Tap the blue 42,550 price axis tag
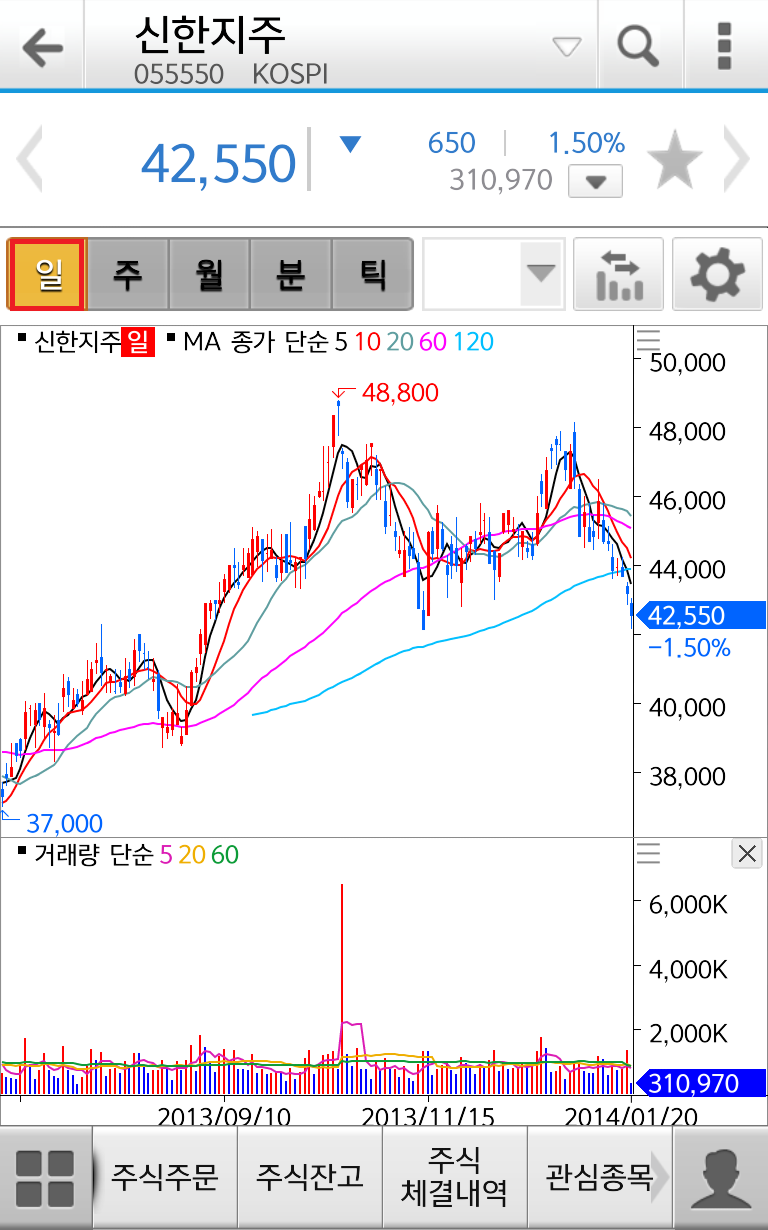This screenshot has width=768, height=1230. coord(700,616)
